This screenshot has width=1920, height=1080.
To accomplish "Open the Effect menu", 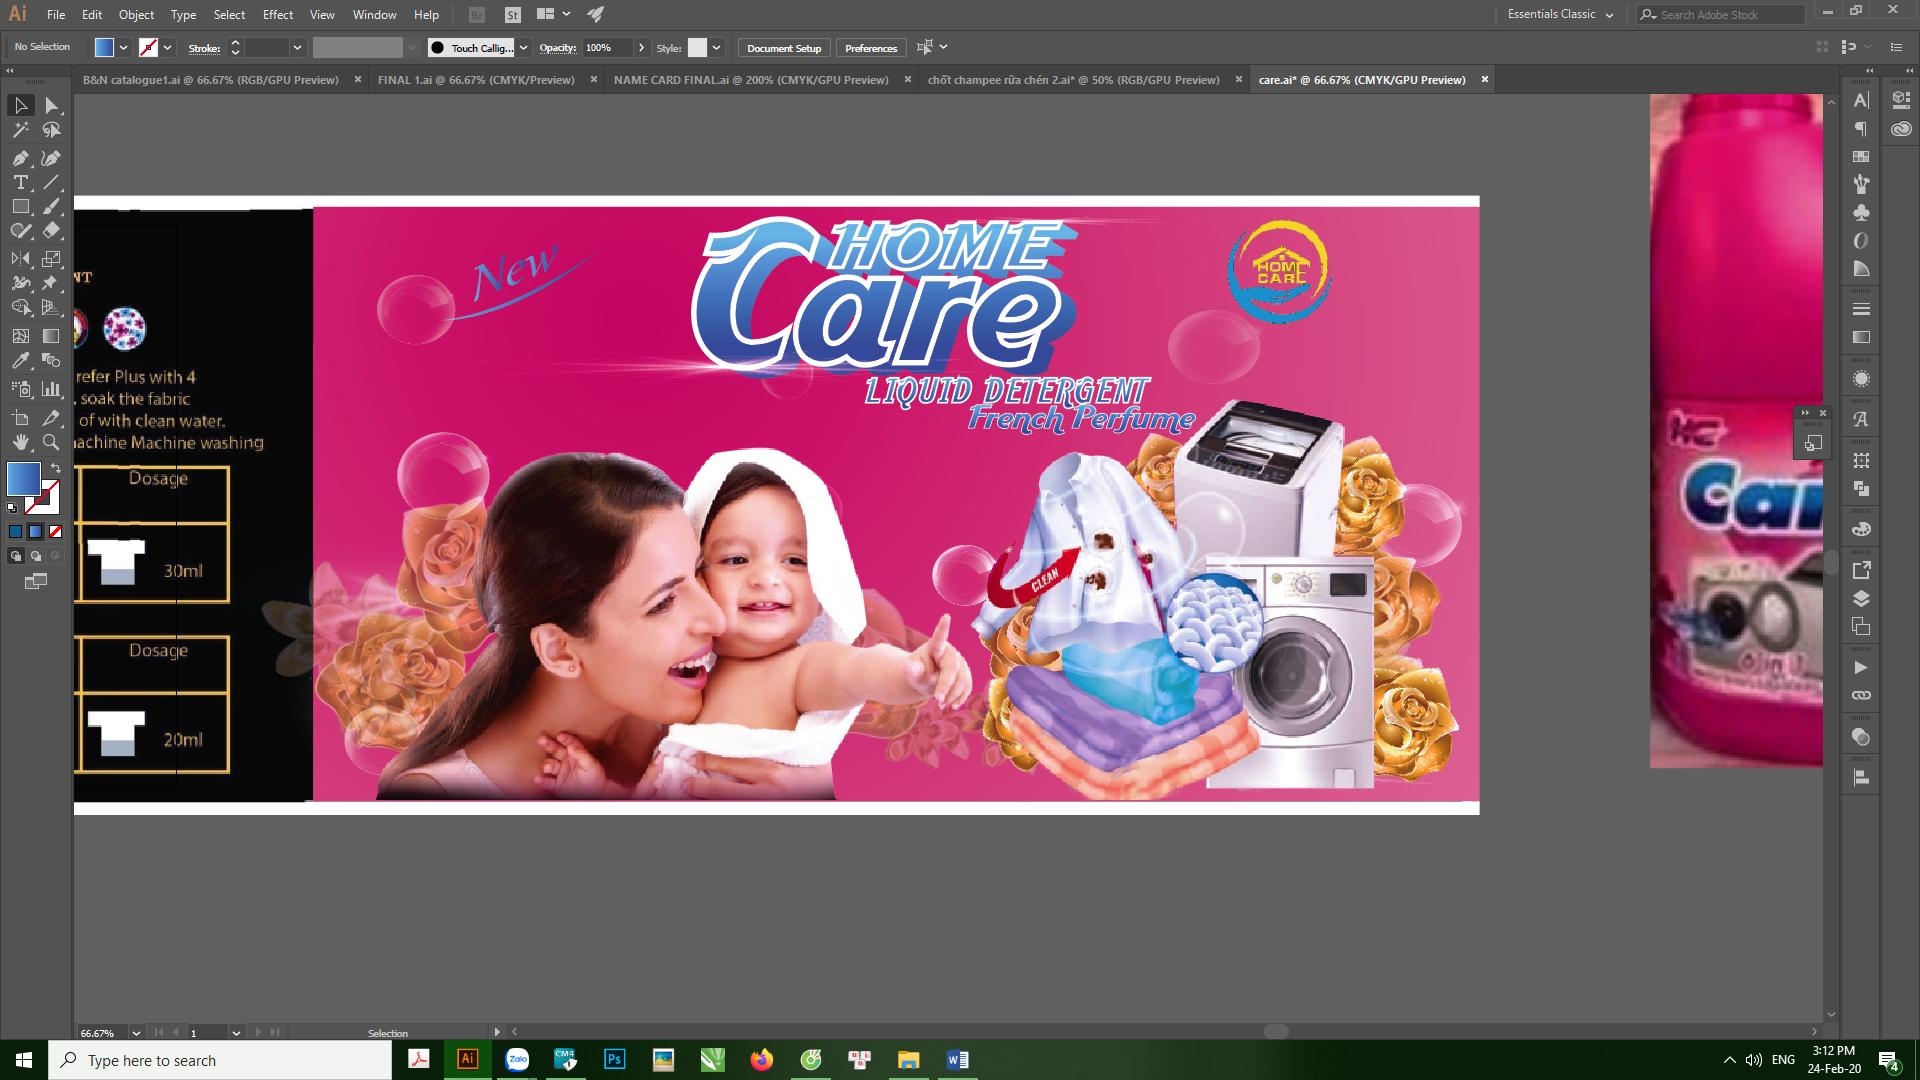I will coord(278,15).
